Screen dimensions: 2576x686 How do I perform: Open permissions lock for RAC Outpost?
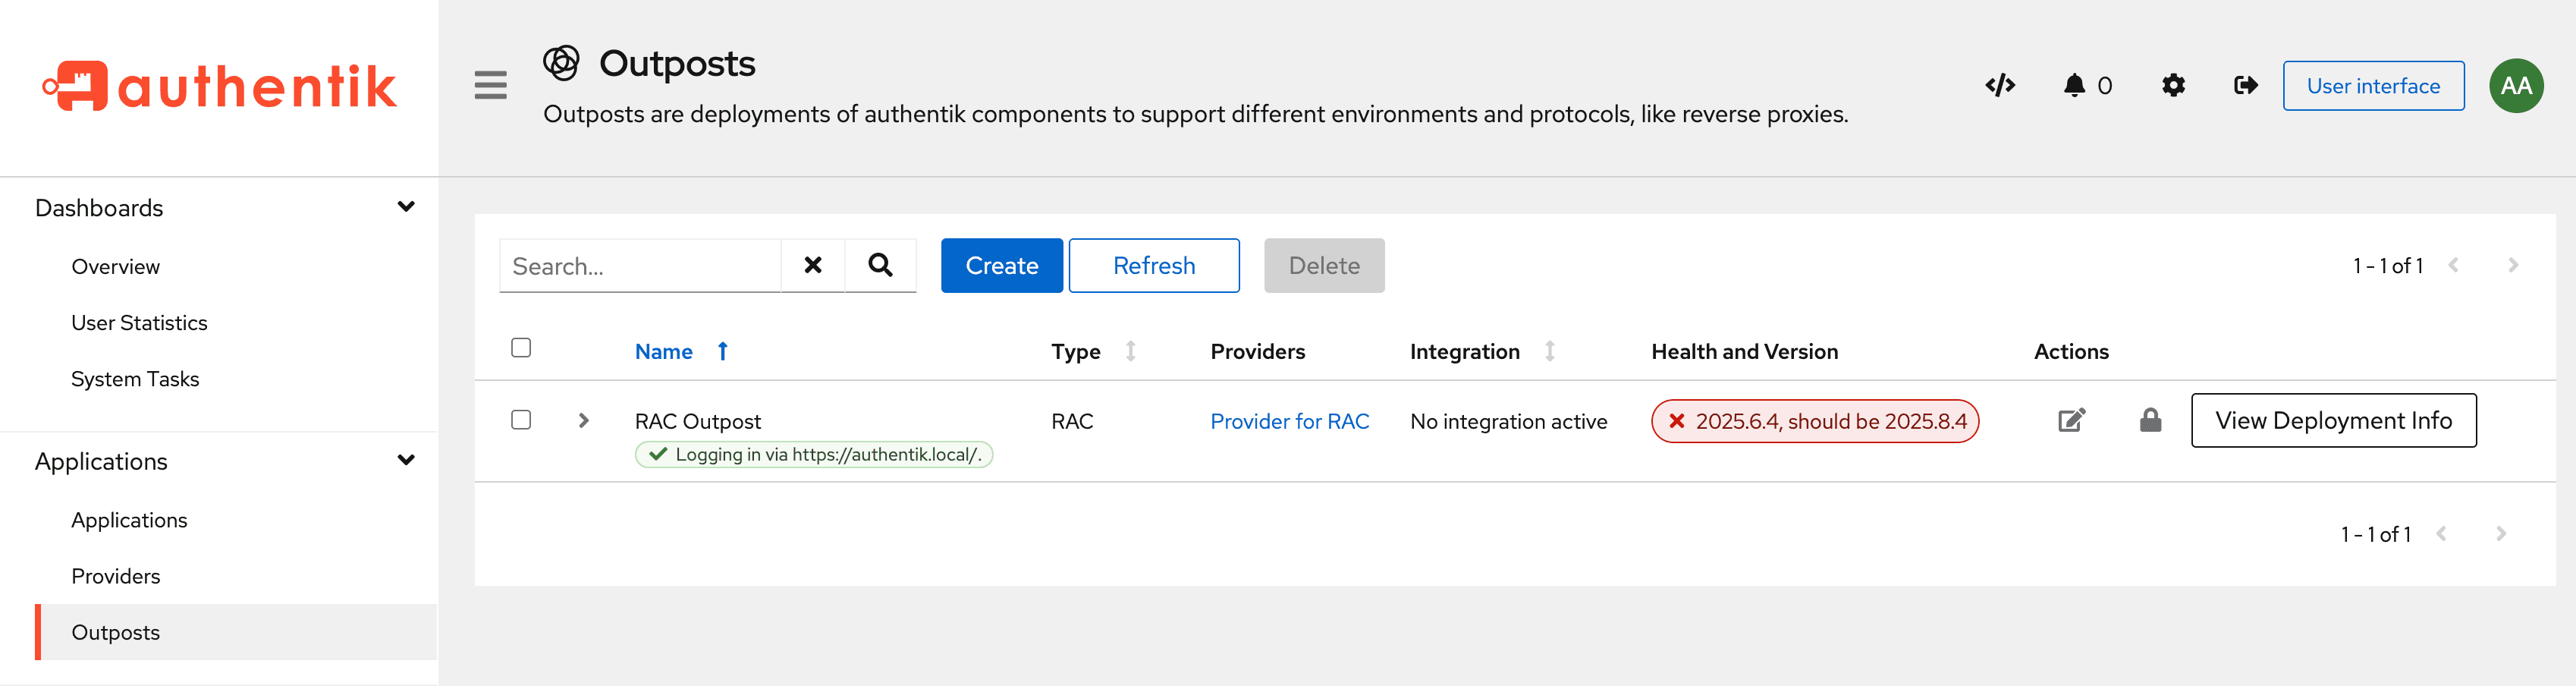[2150, 420]
